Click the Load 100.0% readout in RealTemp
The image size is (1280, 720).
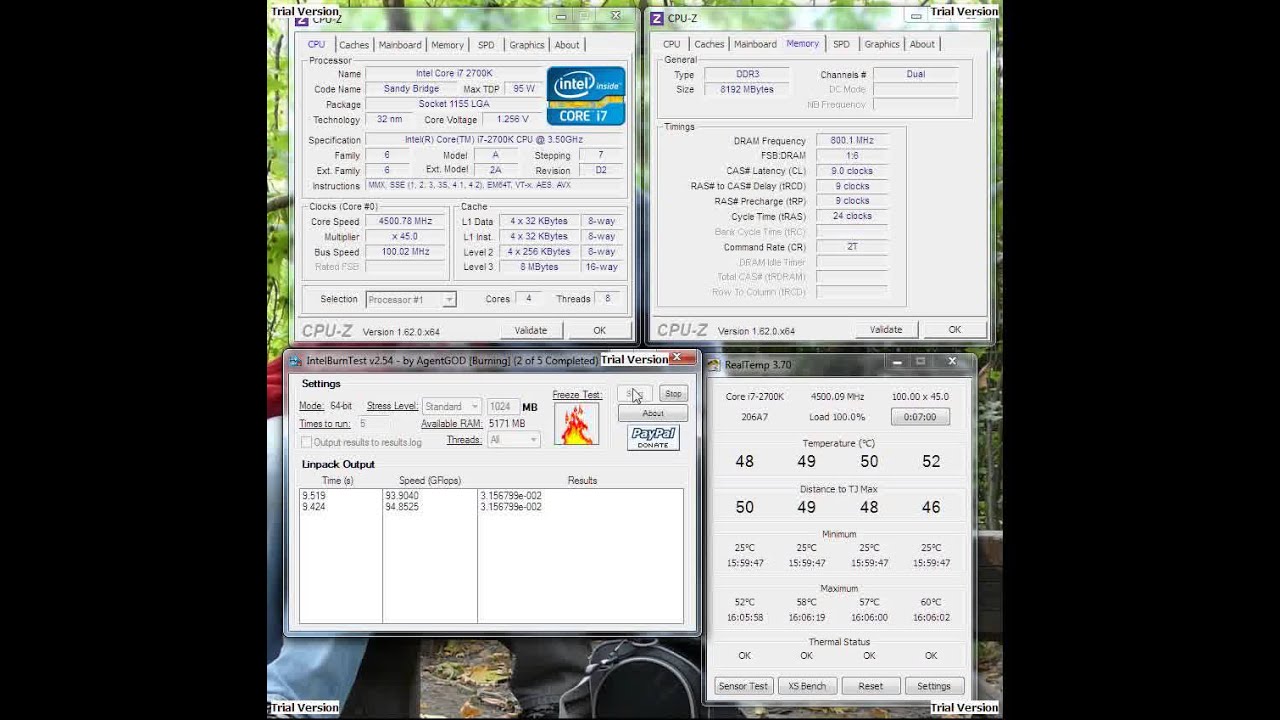[x=837, y=417]
